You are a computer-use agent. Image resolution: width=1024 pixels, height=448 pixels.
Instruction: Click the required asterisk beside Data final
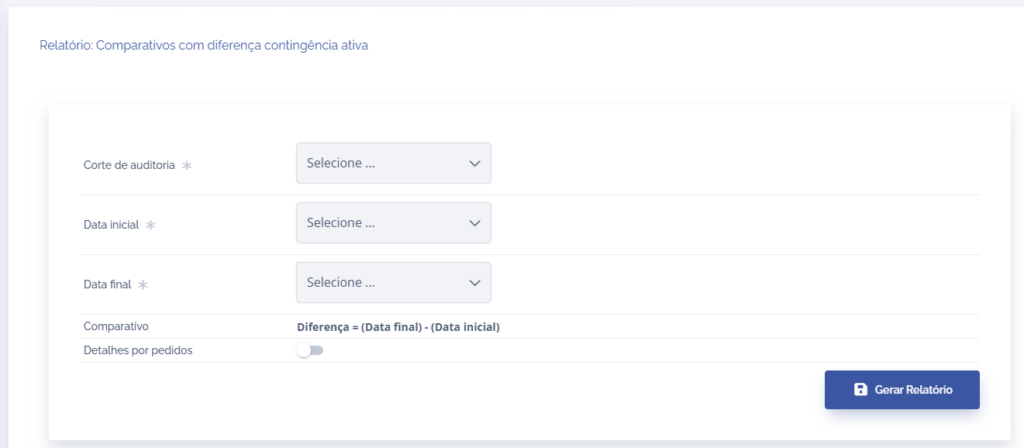click(143, 285)
